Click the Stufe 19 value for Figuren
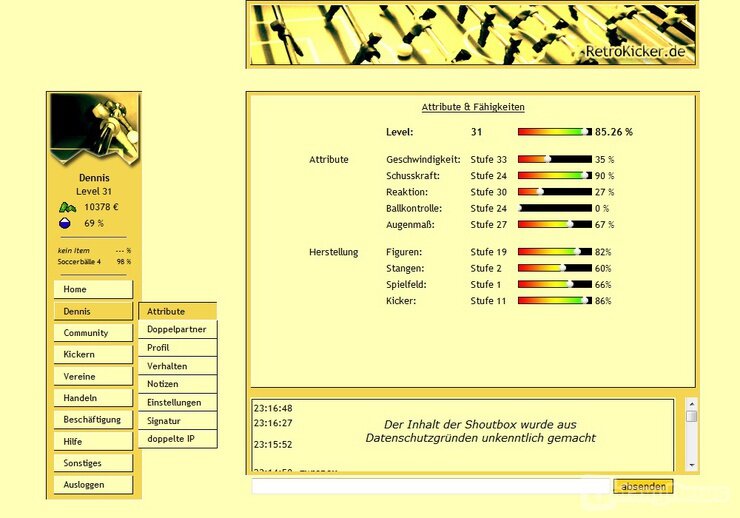 [488, 252]
